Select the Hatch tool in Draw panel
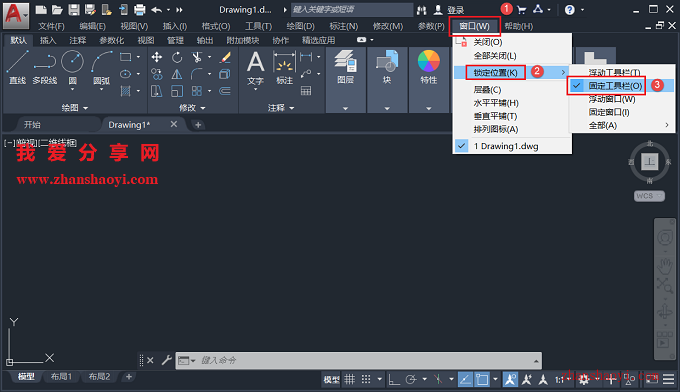The width and height of the screenshot is (680, 392). click(126, 91)
